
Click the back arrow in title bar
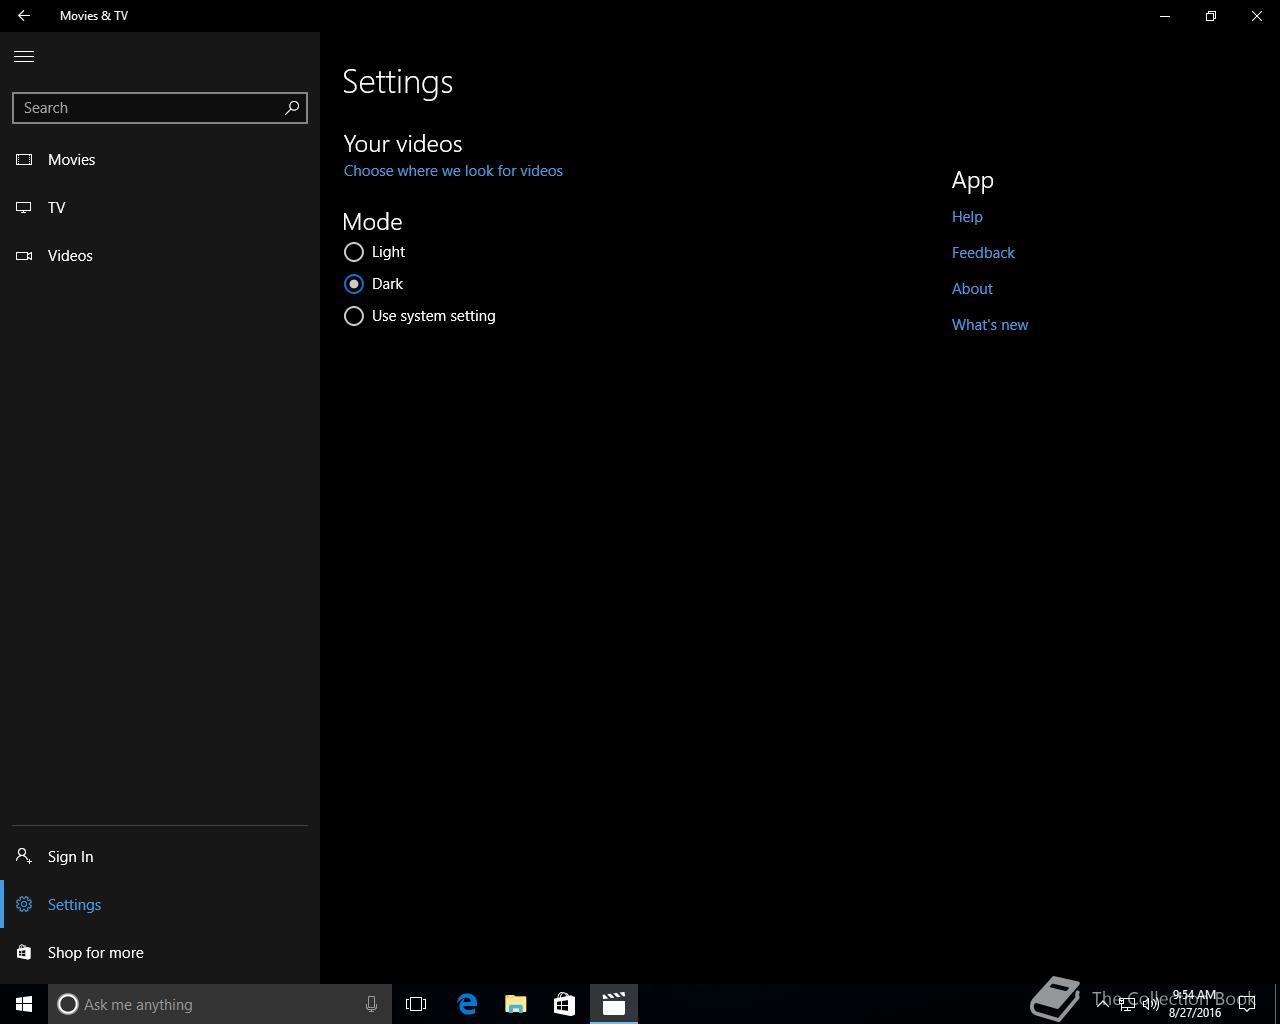point(24,16)
